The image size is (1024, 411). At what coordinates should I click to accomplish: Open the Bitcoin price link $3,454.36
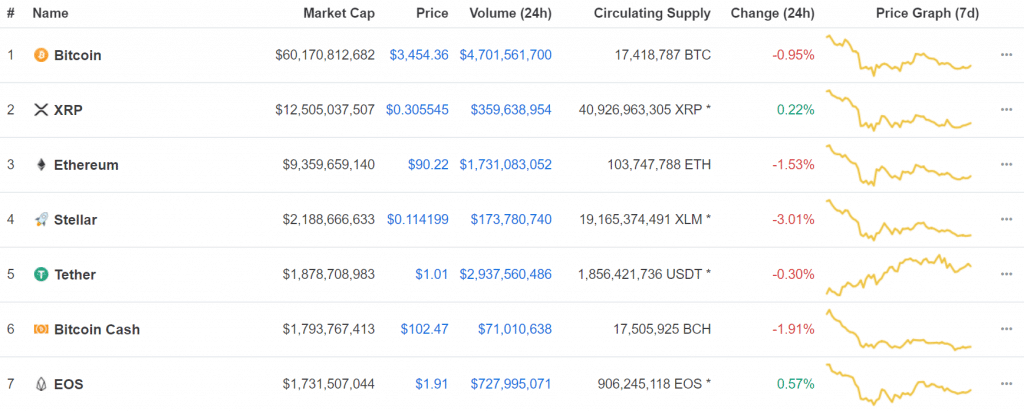pos(419,55)
